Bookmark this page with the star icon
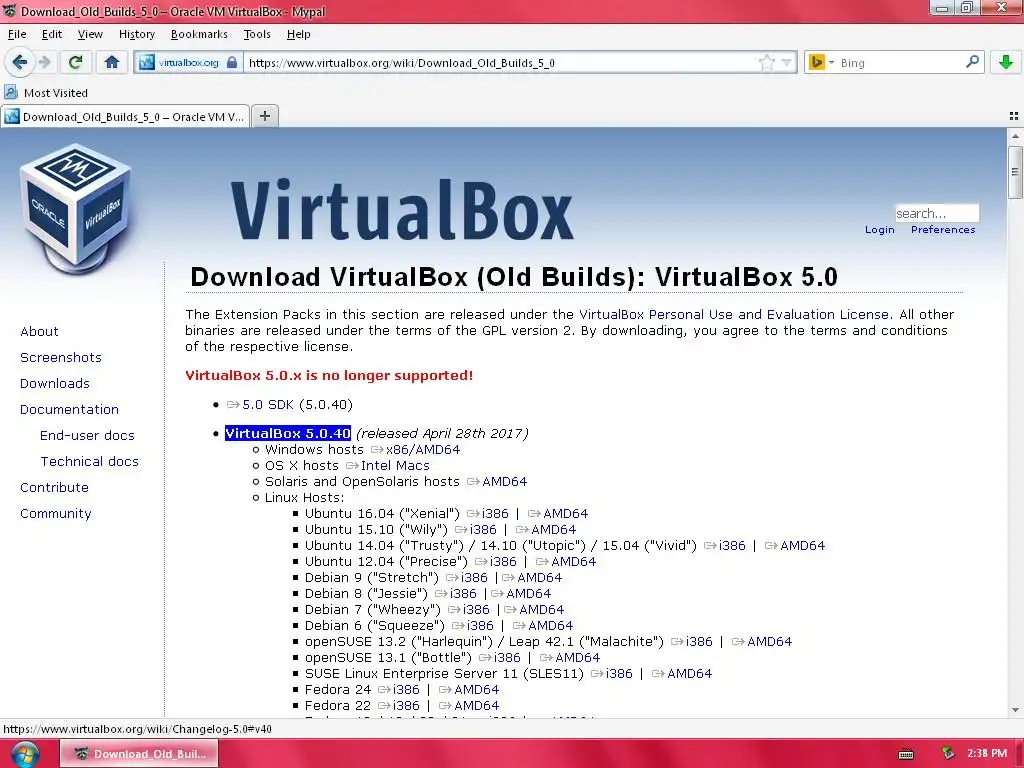 (767, 63)
